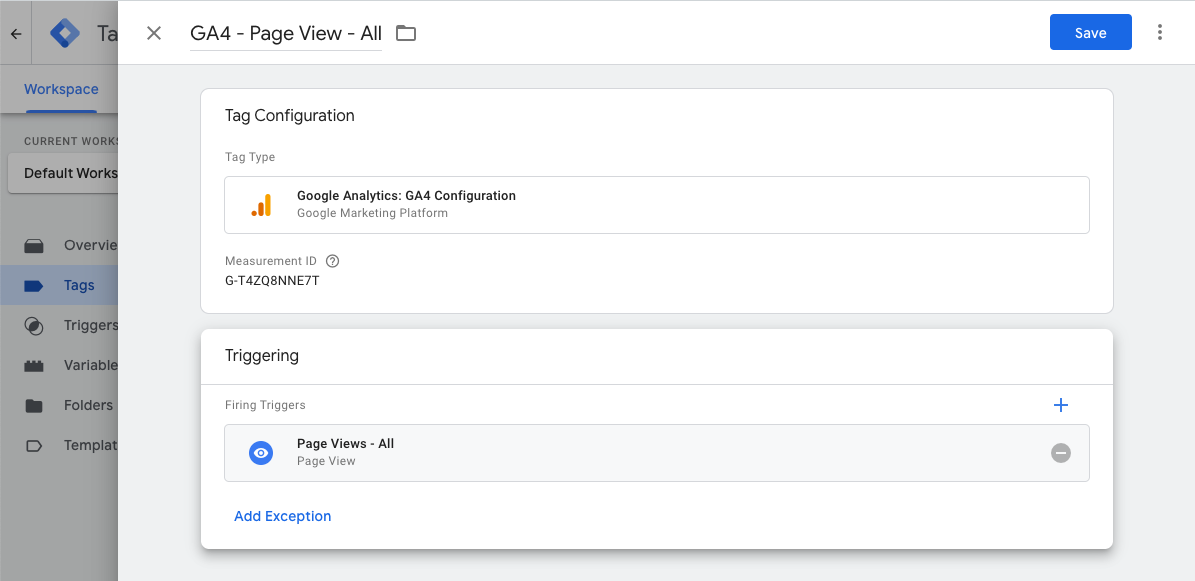Add a new firing trigger with plus icon

tap(1061, 405)
